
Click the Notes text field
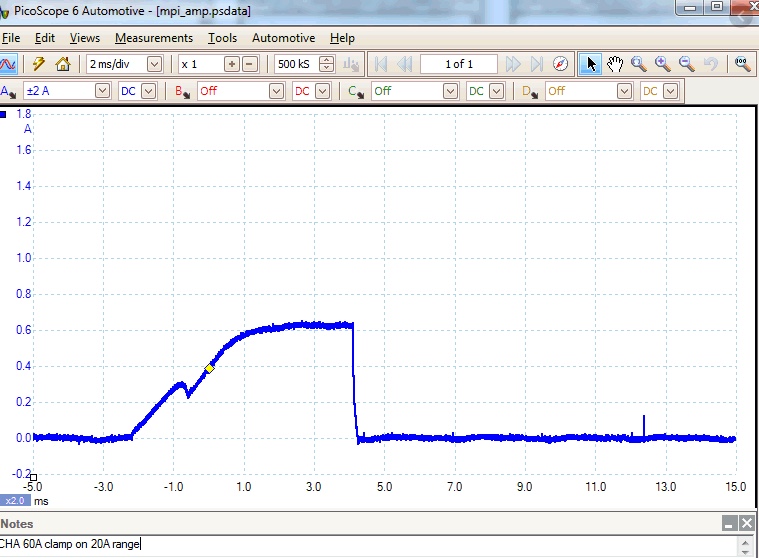tap(370, 544)
